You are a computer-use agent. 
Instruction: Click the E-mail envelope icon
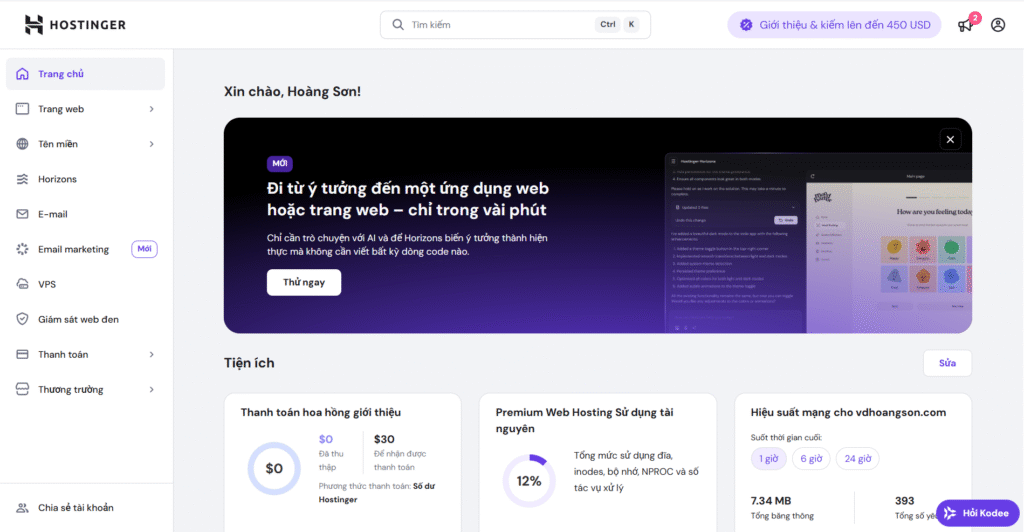pyautogui.click(x=22, y=214)
